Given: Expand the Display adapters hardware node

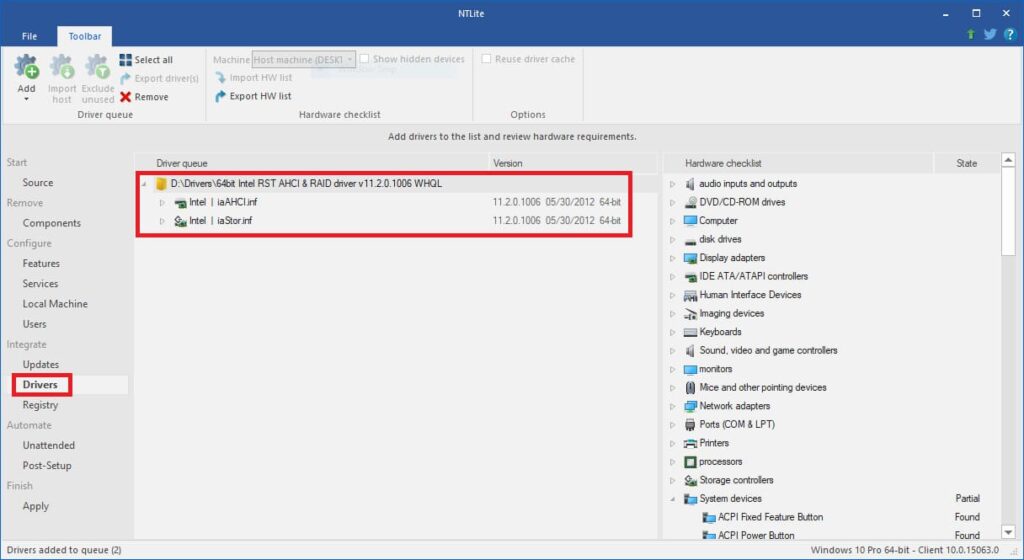Looking at the screenshot, I should (672, 258).
